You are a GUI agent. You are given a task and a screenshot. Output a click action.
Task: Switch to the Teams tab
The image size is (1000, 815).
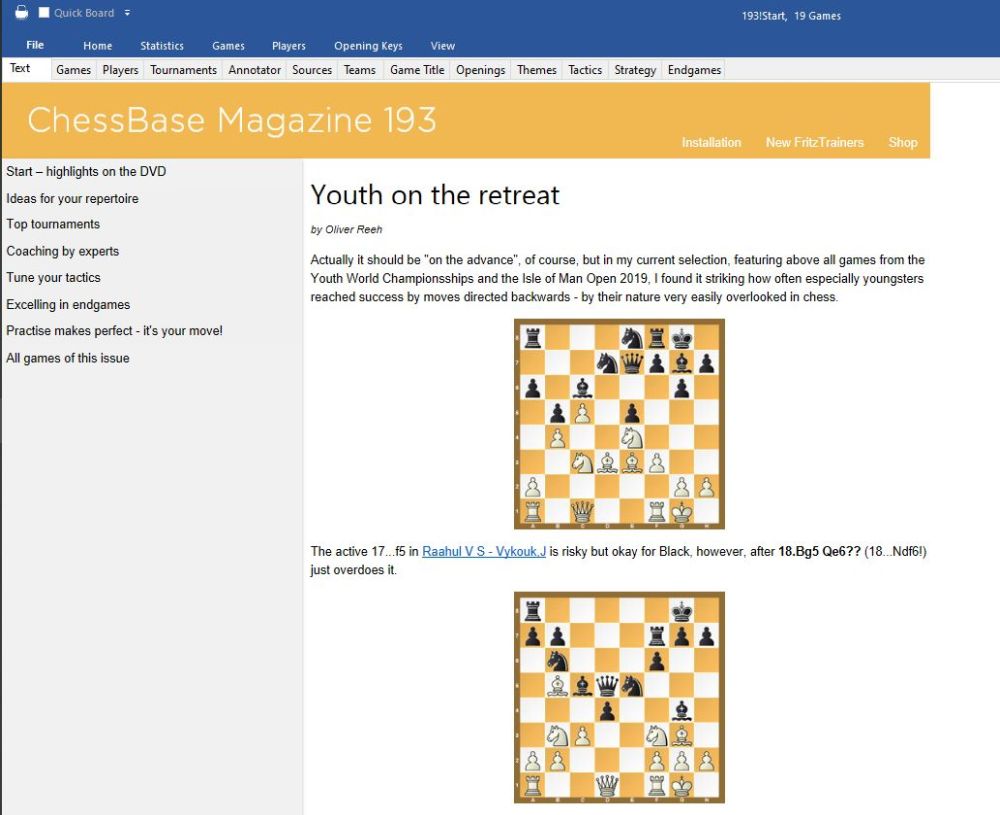click(x=360, y=70)
